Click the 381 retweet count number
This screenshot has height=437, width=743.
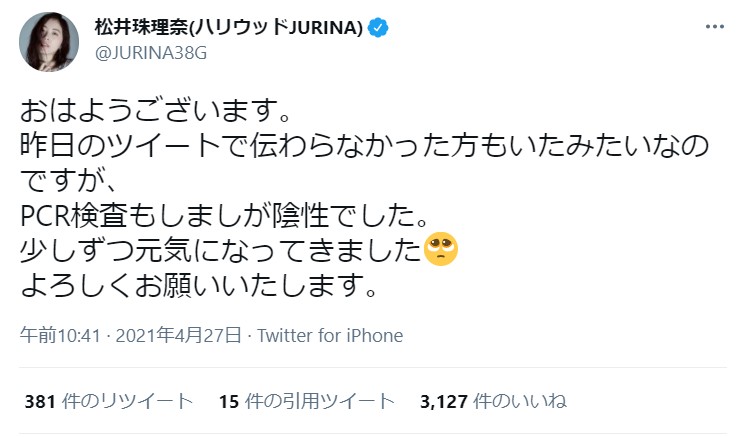(39, 402)
